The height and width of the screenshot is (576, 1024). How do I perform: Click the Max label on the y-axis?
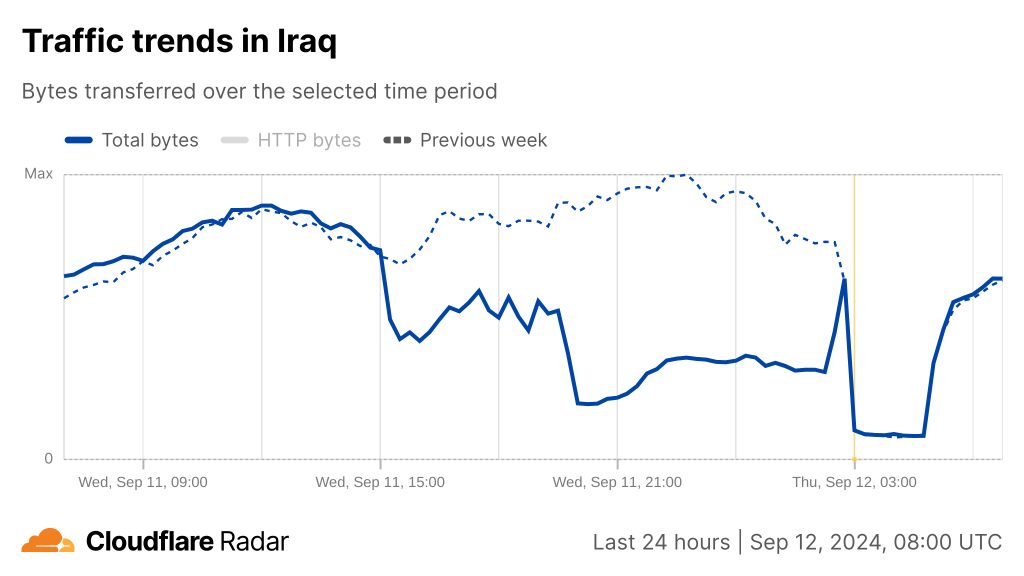click(38, 174)
